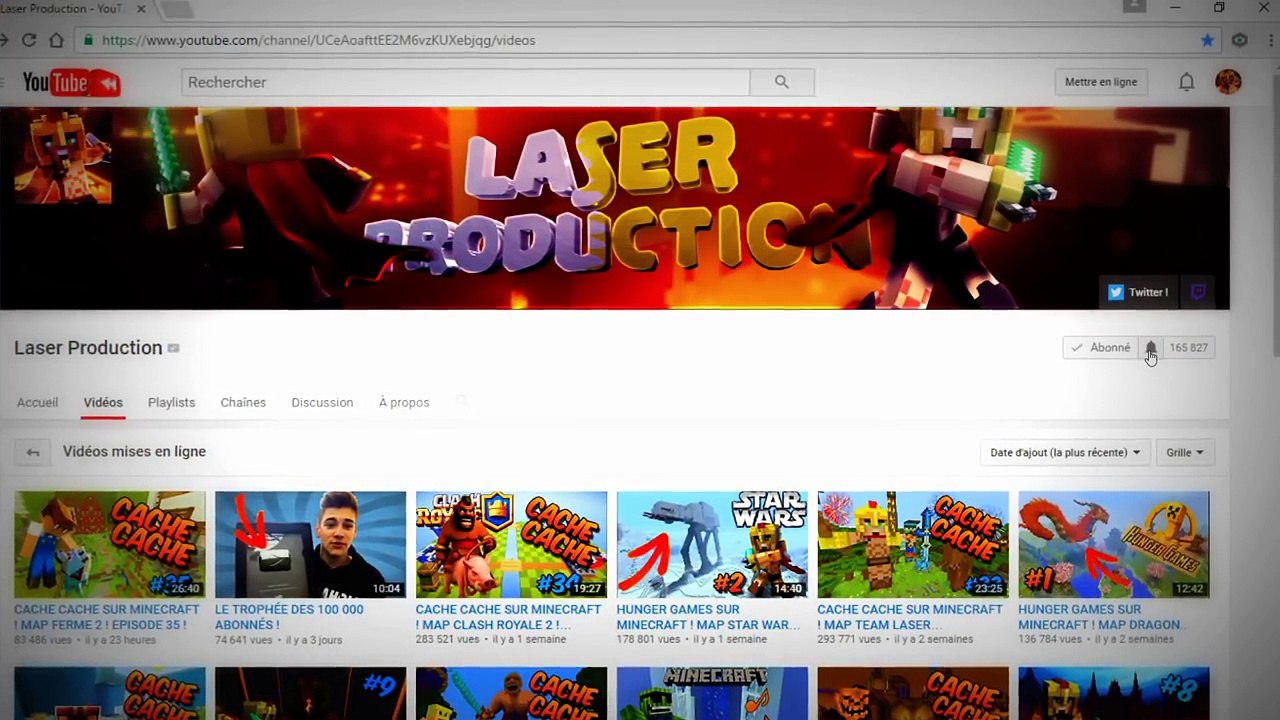Screen dimensions: 1280x720
Task: Open the Discussion tab
Action: [322, 402]
